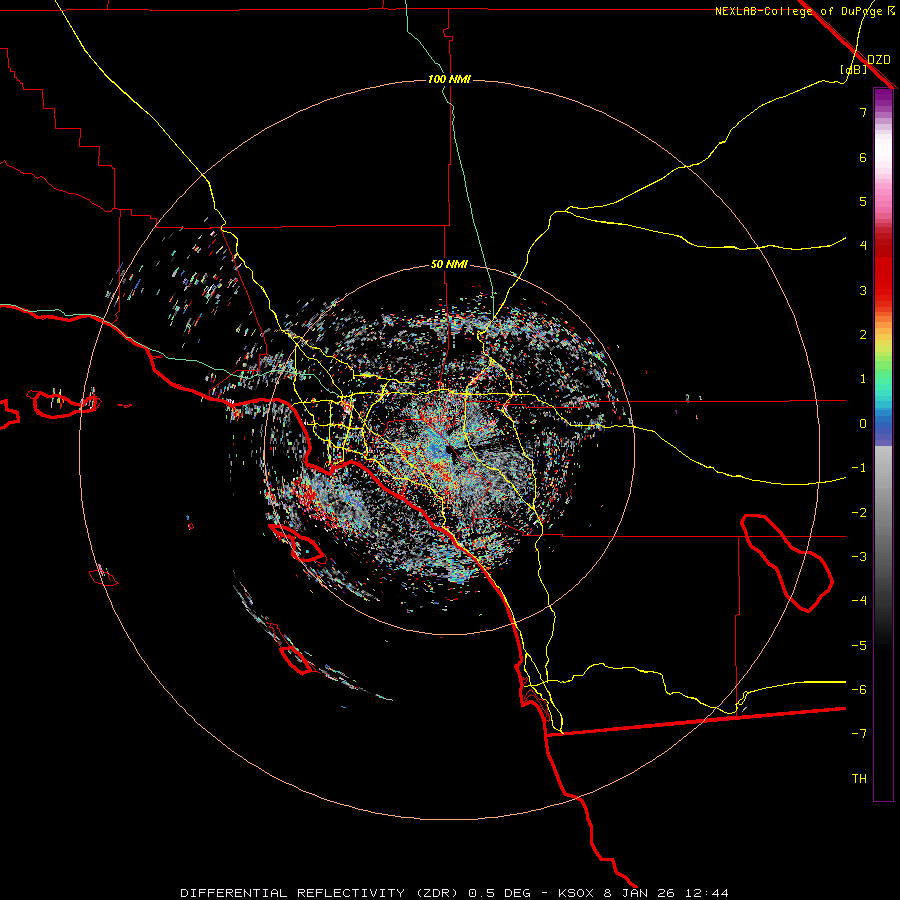900x900 pixels.
Task: Click the KSOX radar site dot at map center
Action: click(x=448, y=450)
